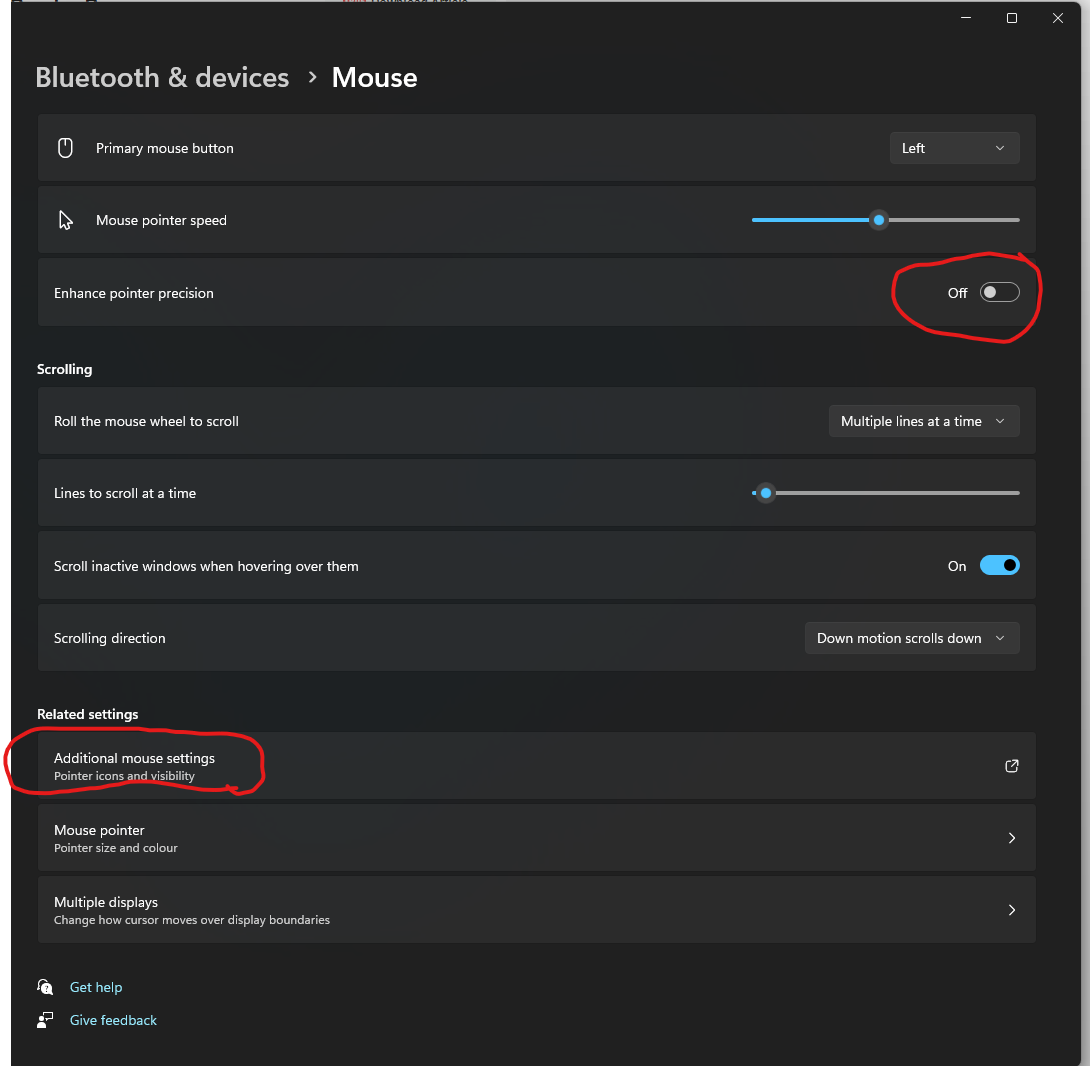Open the Primary mouse button dropdown
Screen dimensions: 1090x1066
tap(954, 148)
